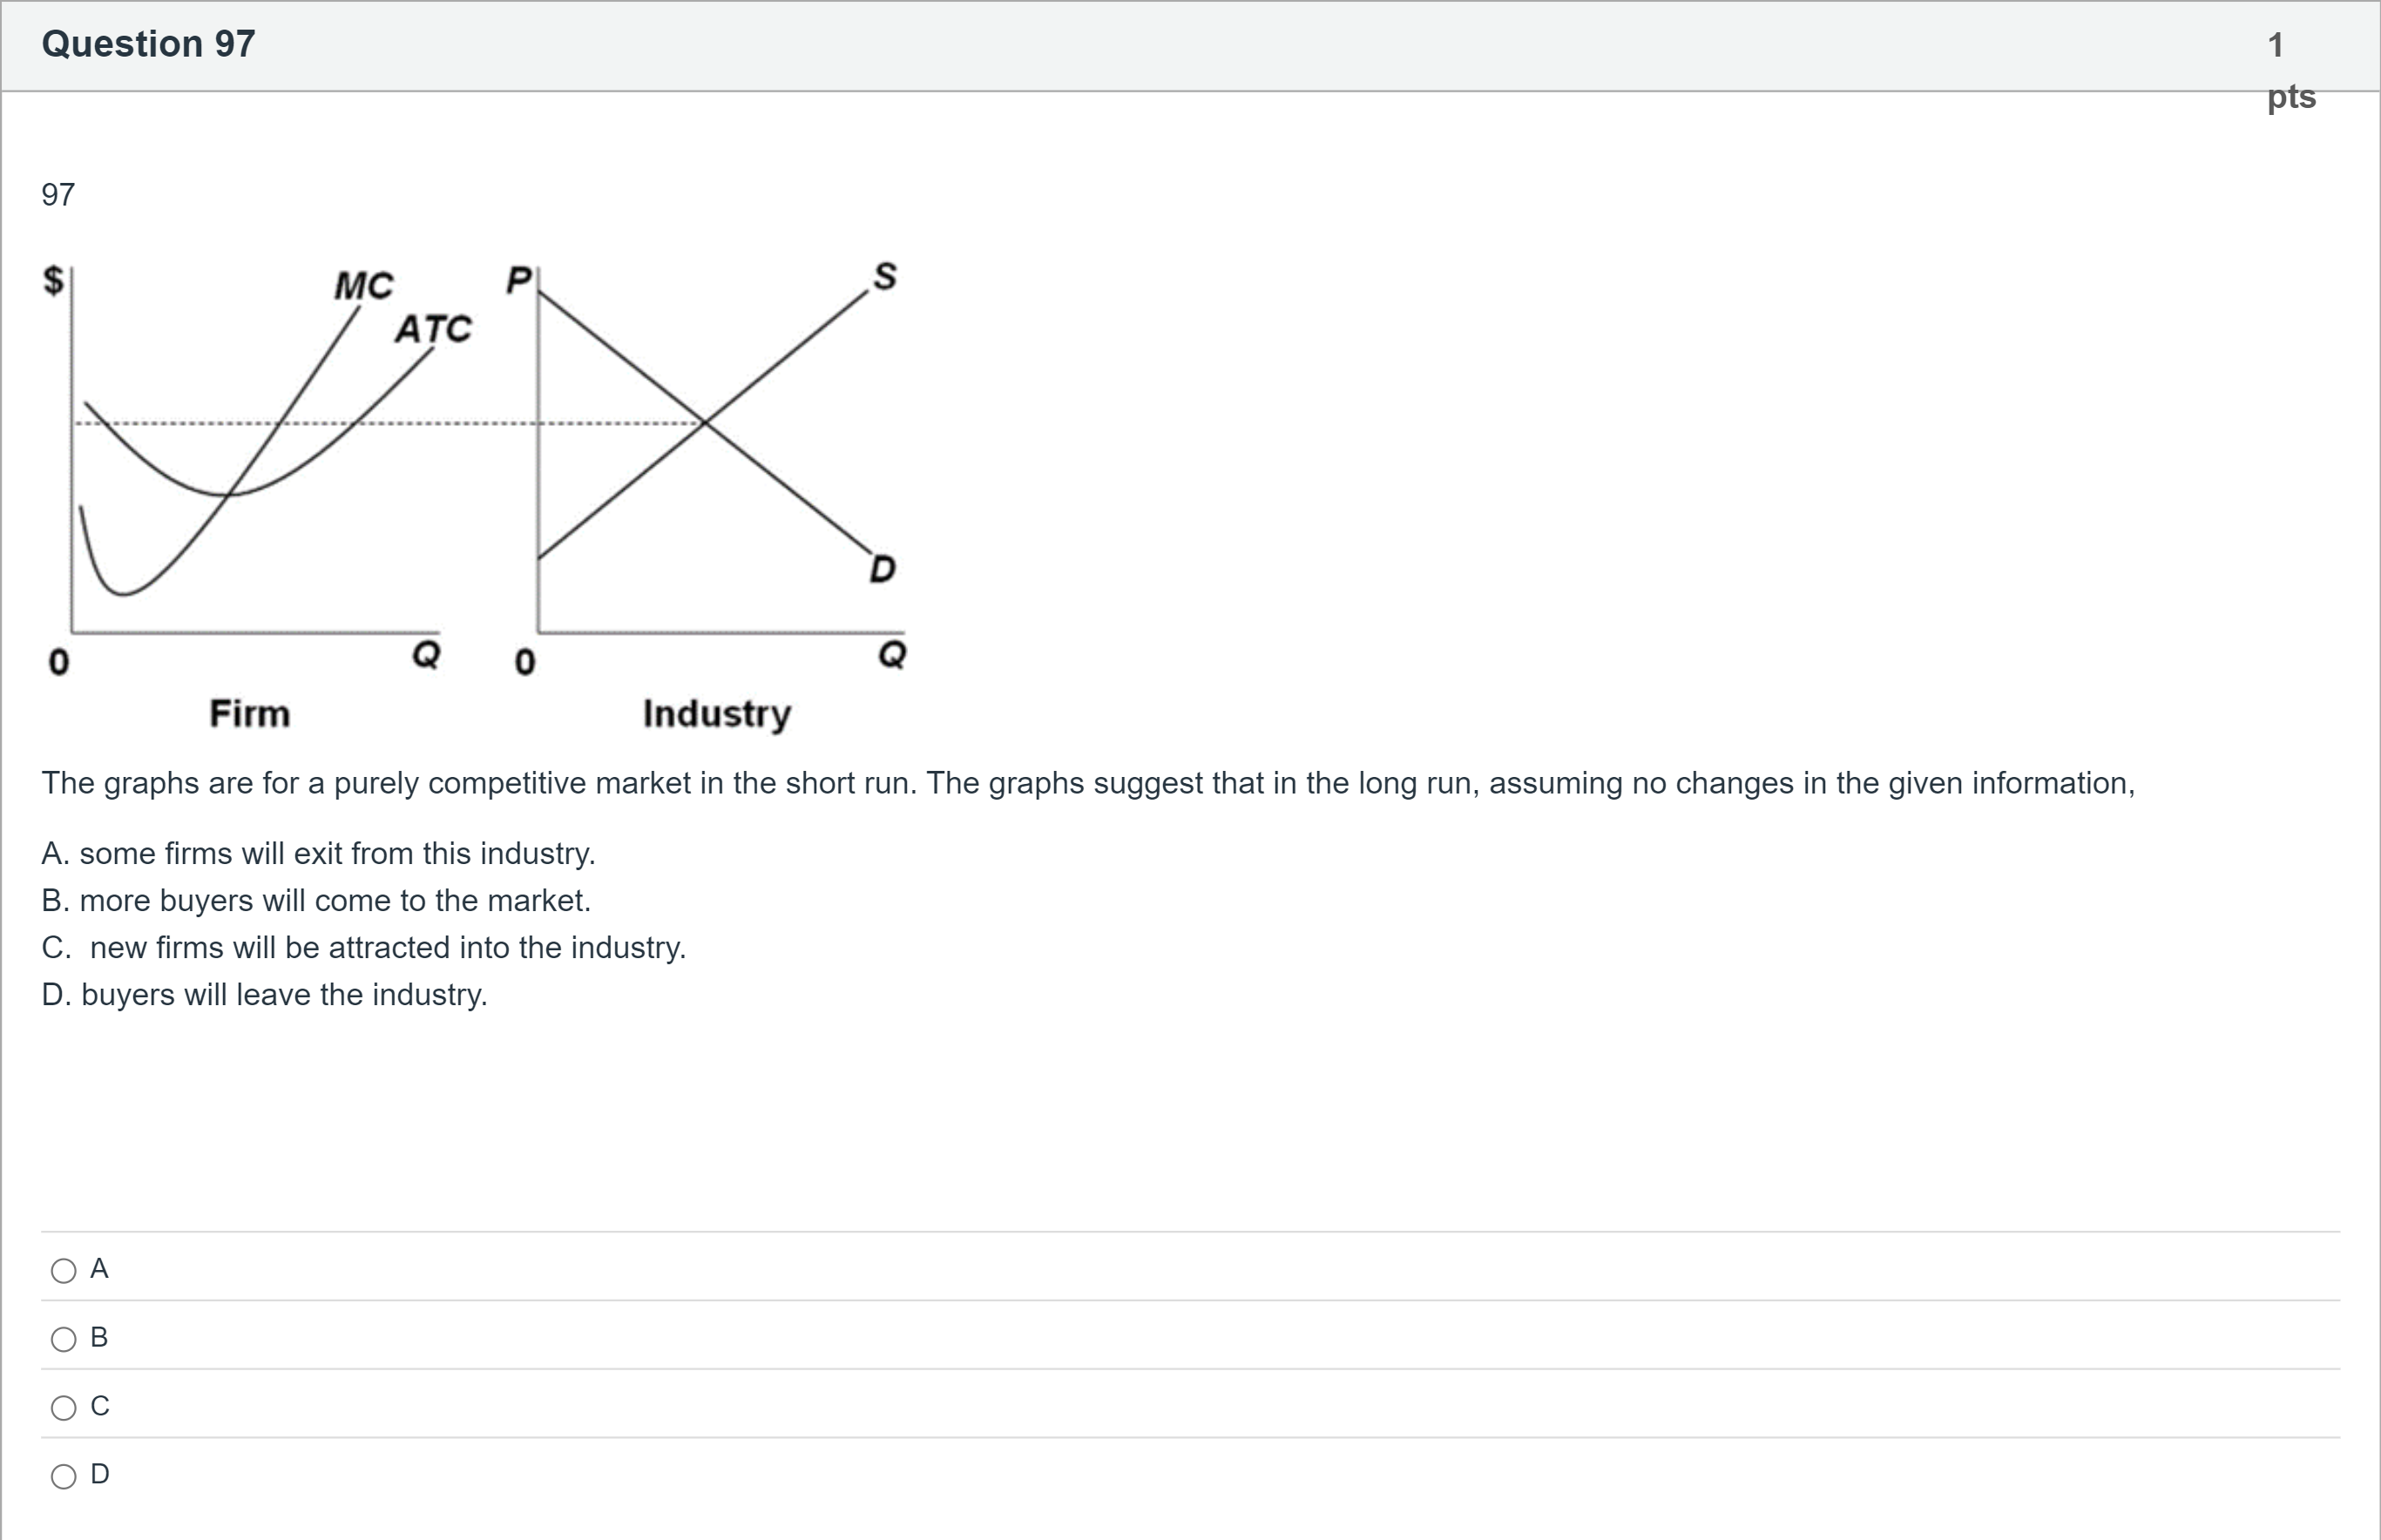Viewport: 2381px width, 1540px height.
Task: Click the P axis label on Industry graph
Action: [518, 280]
